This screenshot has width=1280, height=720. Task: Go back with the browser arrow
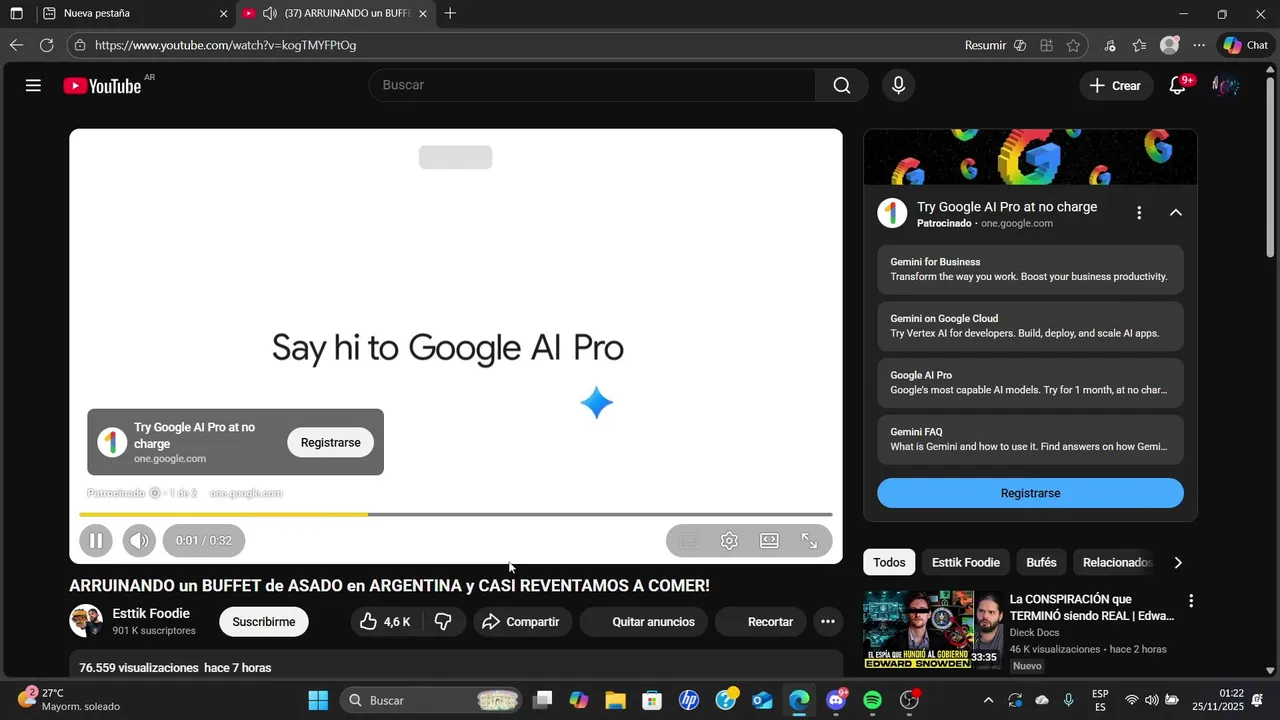(16, 45)
